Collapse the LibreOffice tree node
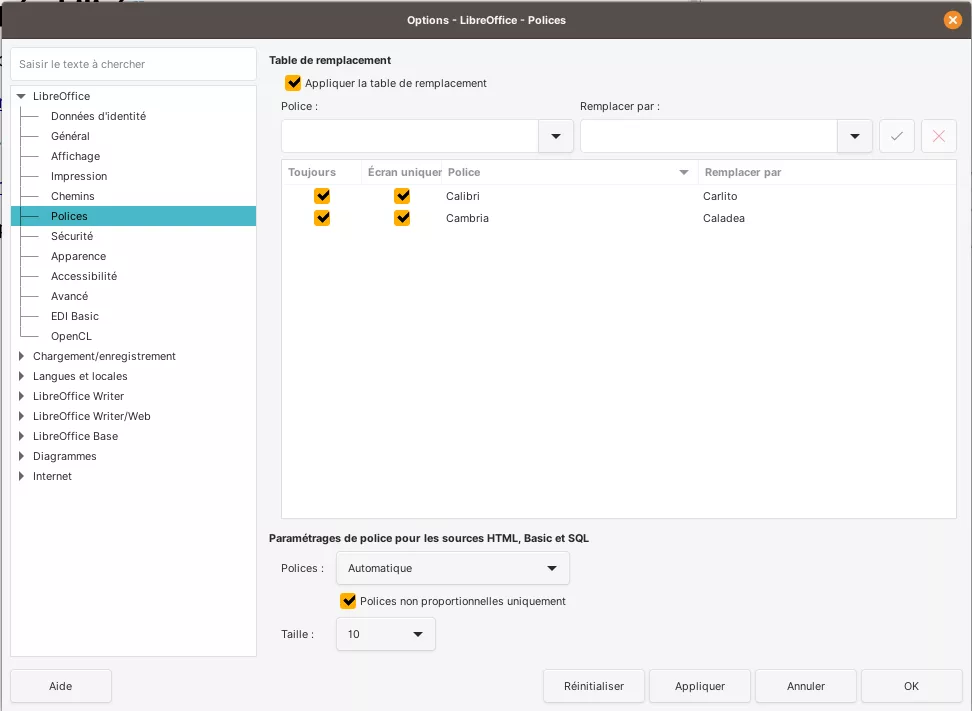972x711 pixels. coord(21,96)
